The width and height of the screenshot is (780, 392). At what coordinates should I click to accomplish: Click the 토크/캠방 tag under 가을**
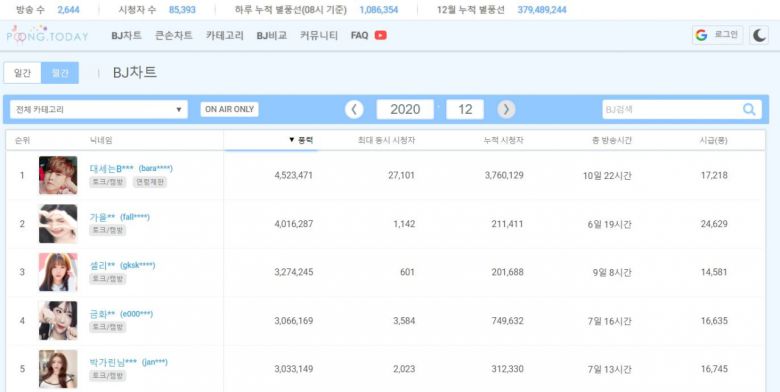[x=107, y=230]
